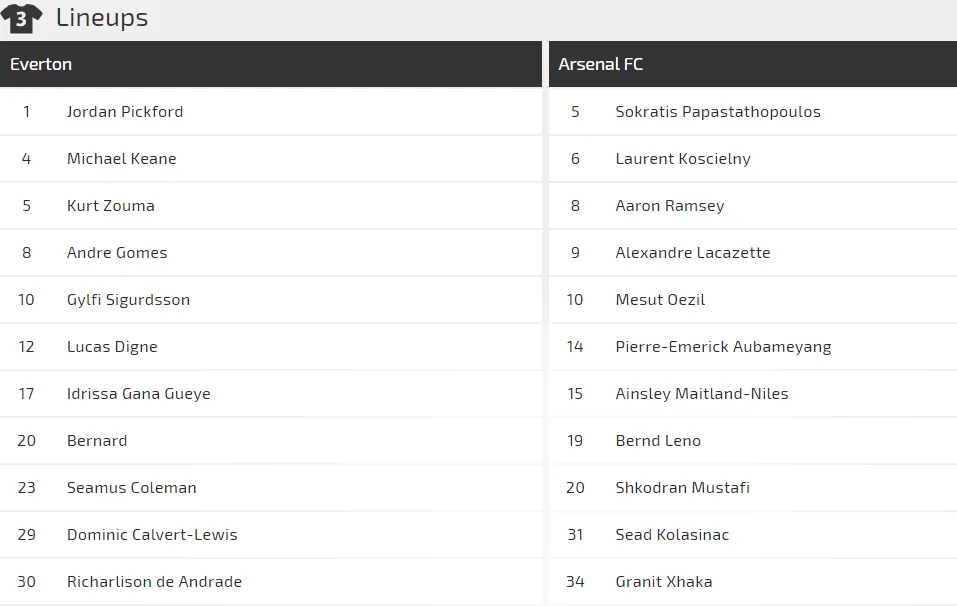Viewport: 957px width, 606px height.
Task: Select Andre Gomes in the lineup
Action: point(117,253)
